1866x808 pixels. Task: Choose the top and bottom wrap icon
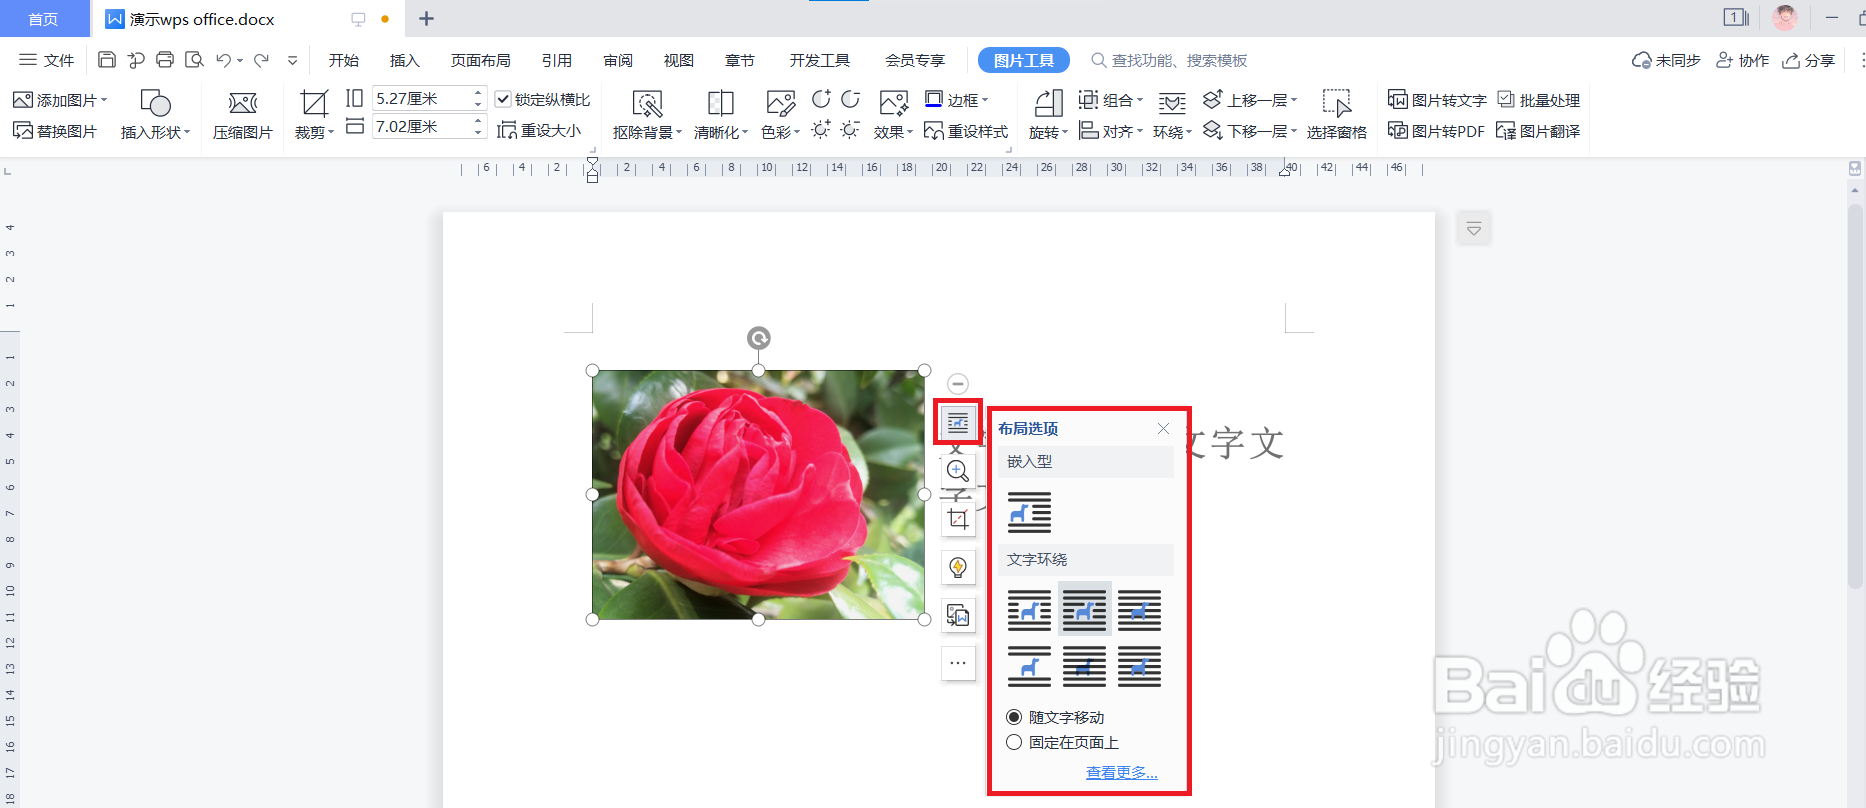coord(1029,666)
